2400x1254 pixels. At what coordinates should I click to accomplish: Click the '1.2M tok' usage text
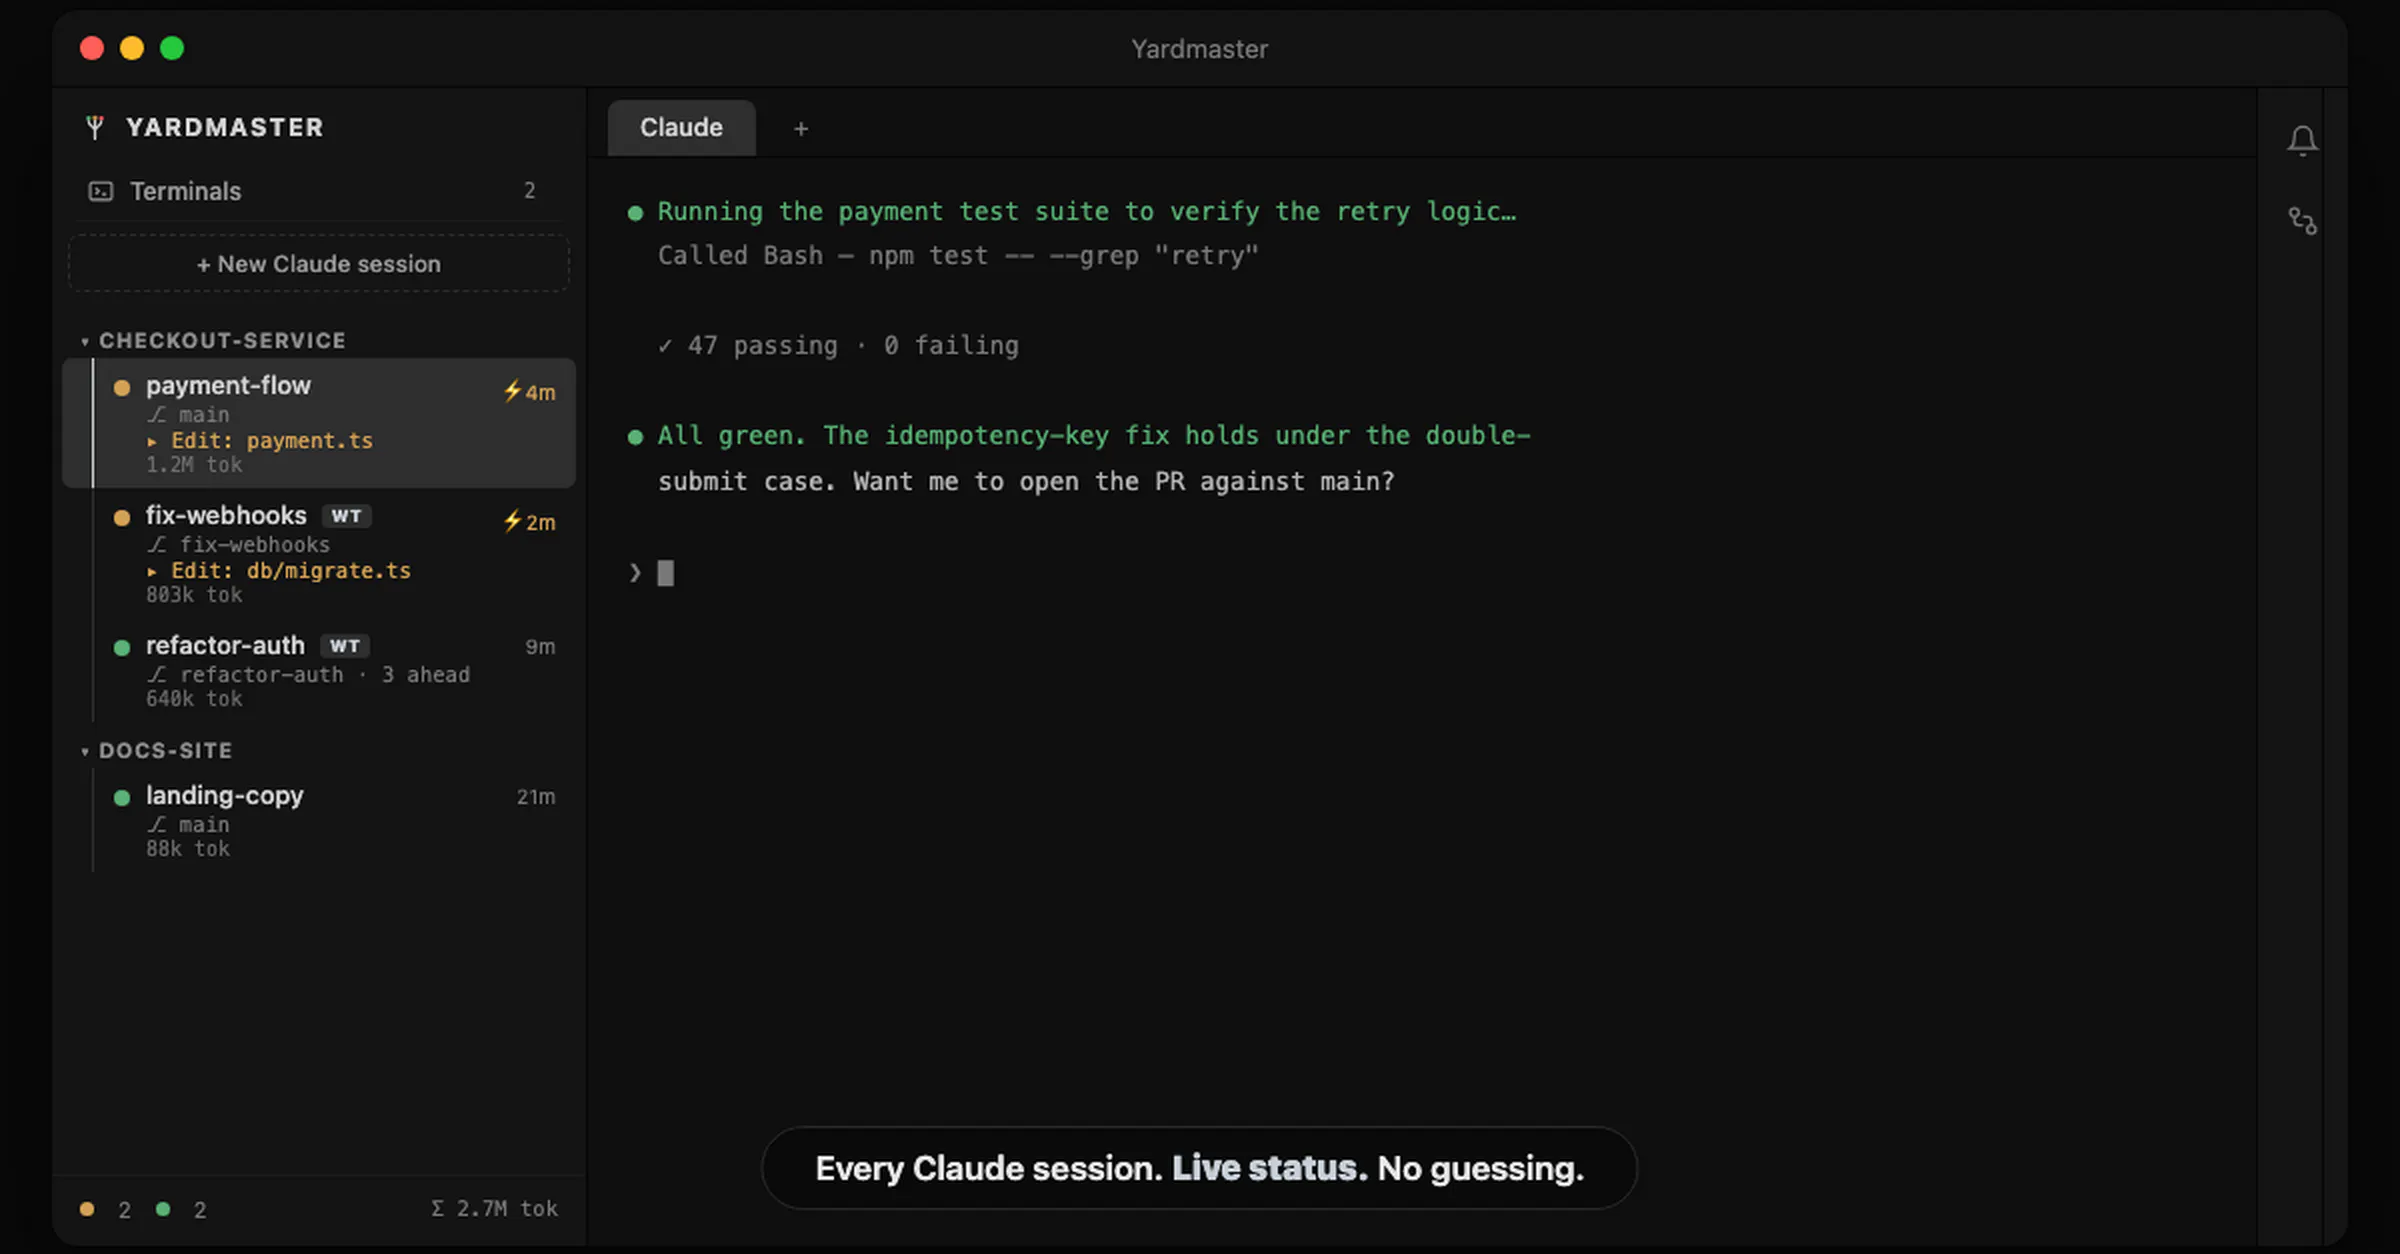click(194, 465)
